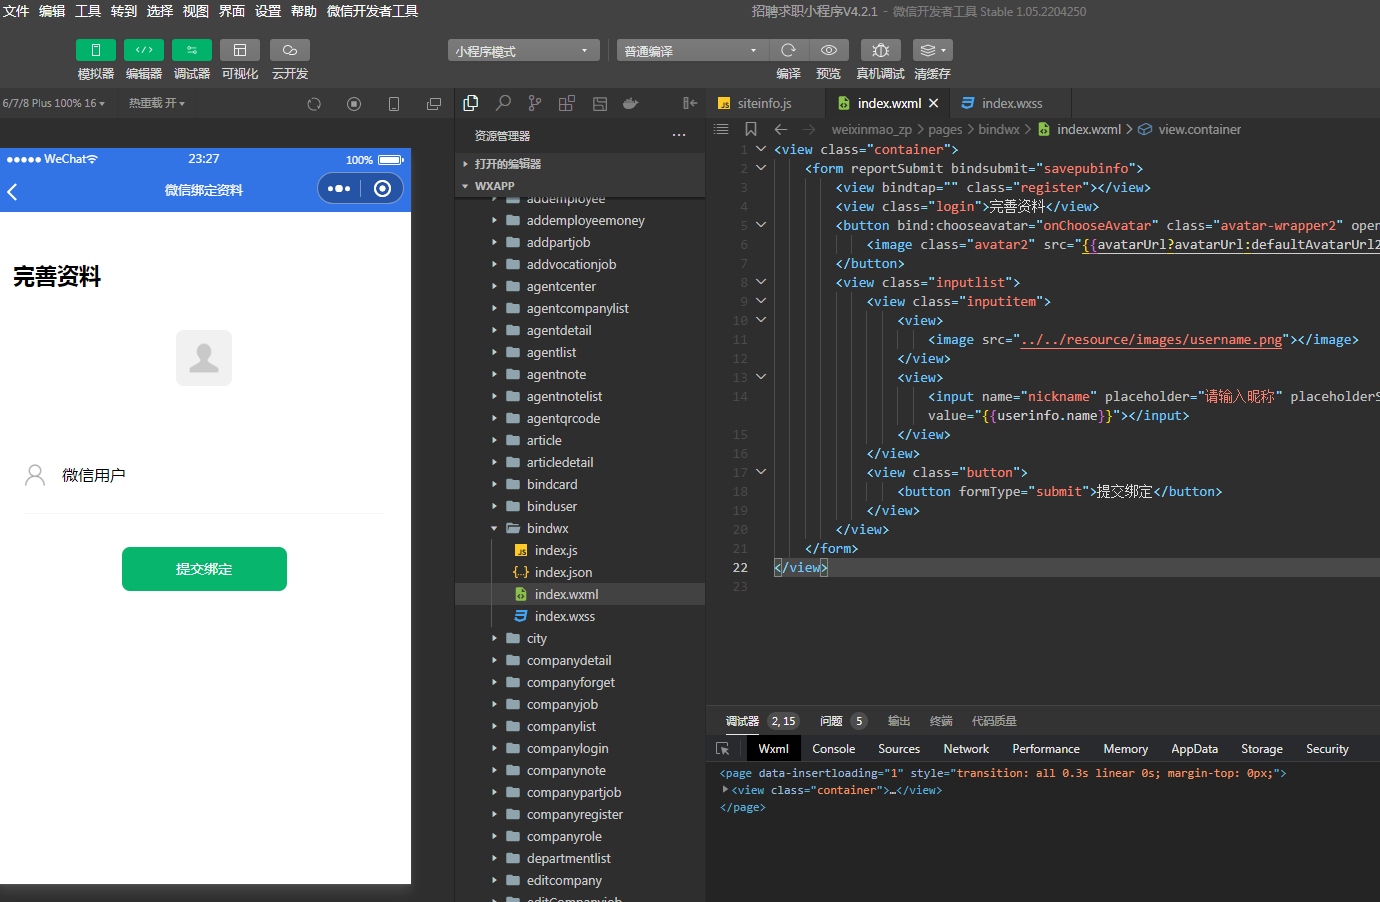Select index.wxss in file tree
Screen dimensions: 1380x902
coord(580,616)
